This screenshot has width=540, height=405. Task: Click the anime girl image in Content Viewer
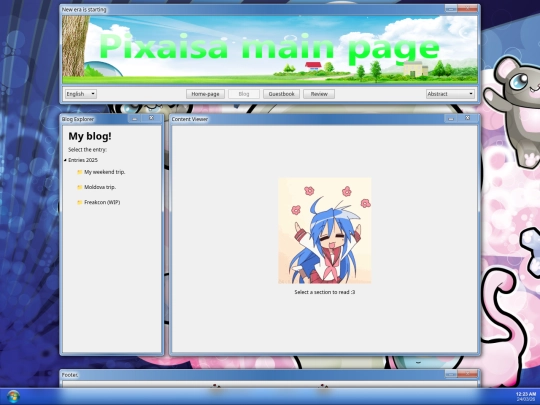pos(325,231)
